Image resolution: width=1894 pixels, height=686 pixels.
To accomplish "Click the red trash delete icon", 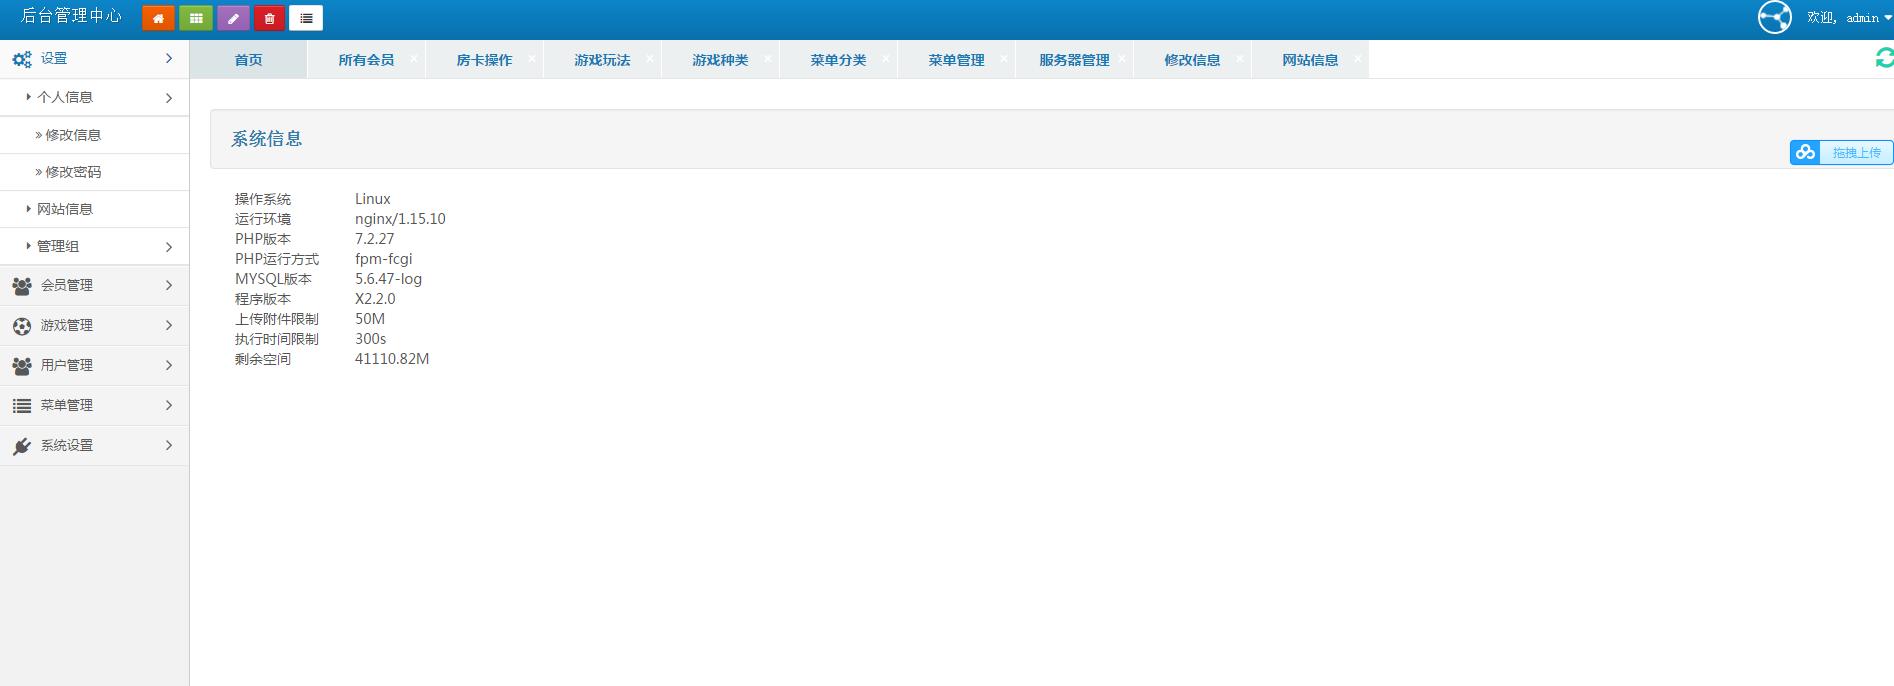I will (x=269, y=18).
